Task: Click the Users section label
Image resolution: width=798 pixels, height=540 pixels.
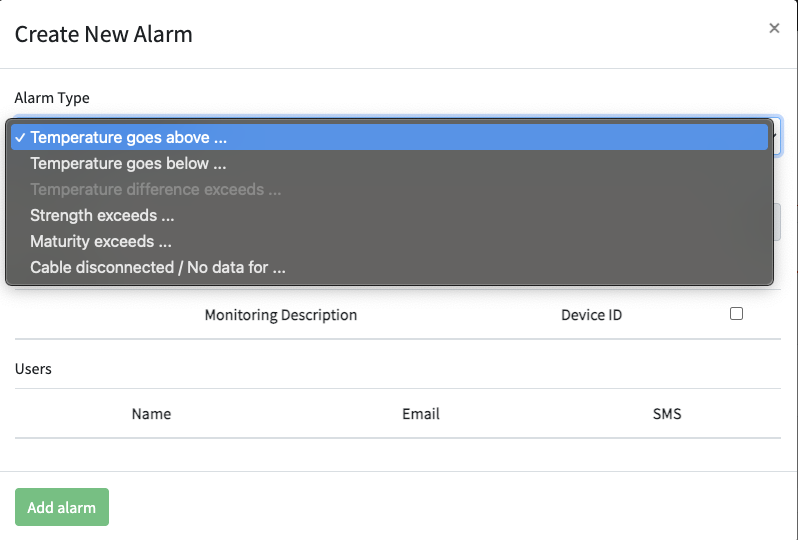Action: pyautogui.click(x=33, y=368)
